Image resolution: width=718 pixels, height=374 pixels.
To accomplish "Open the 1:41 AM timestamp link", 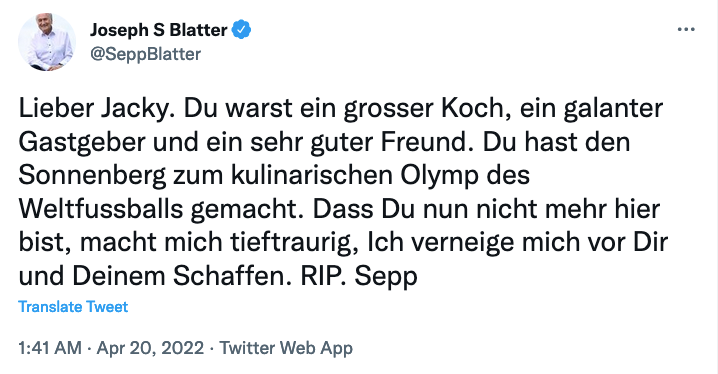I will click(x=50, y=348).
